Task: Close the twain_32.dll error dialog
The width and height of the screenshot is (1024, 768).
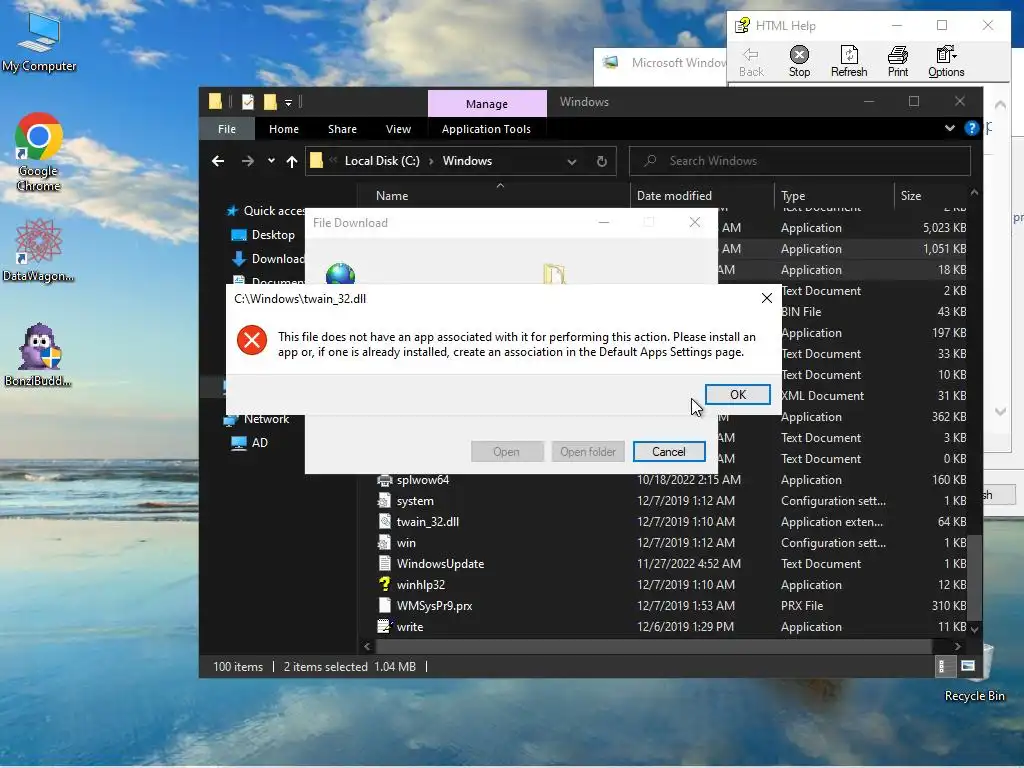Action: pos(767,298)
